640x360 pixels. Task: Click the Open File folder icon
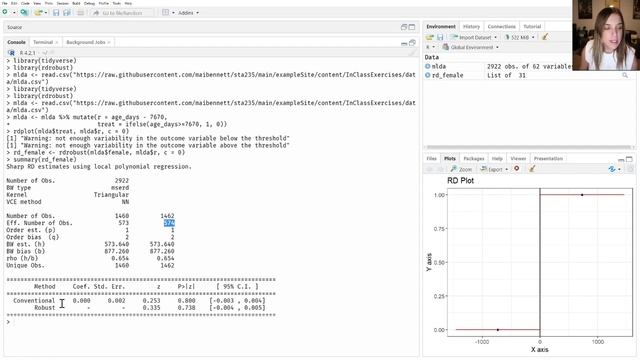[38, 13]
